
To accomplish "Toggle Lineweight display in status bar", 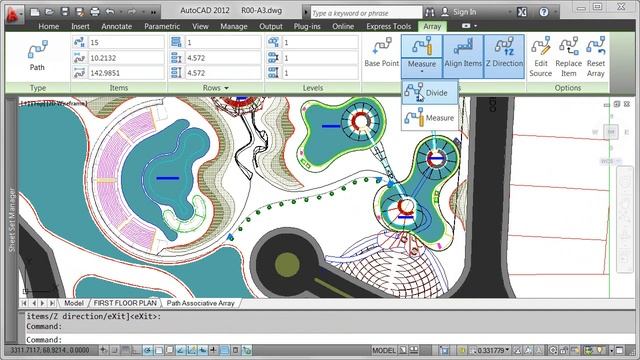I will [213, 350].
